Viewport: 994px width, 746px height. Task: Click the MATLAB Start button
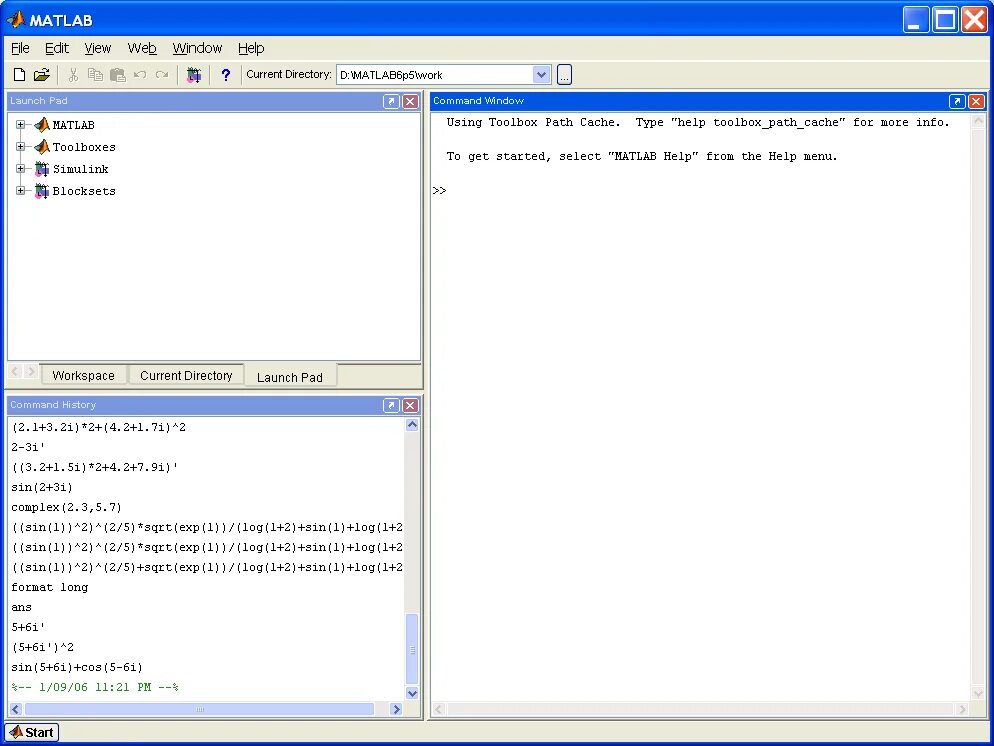coord(32,733)
